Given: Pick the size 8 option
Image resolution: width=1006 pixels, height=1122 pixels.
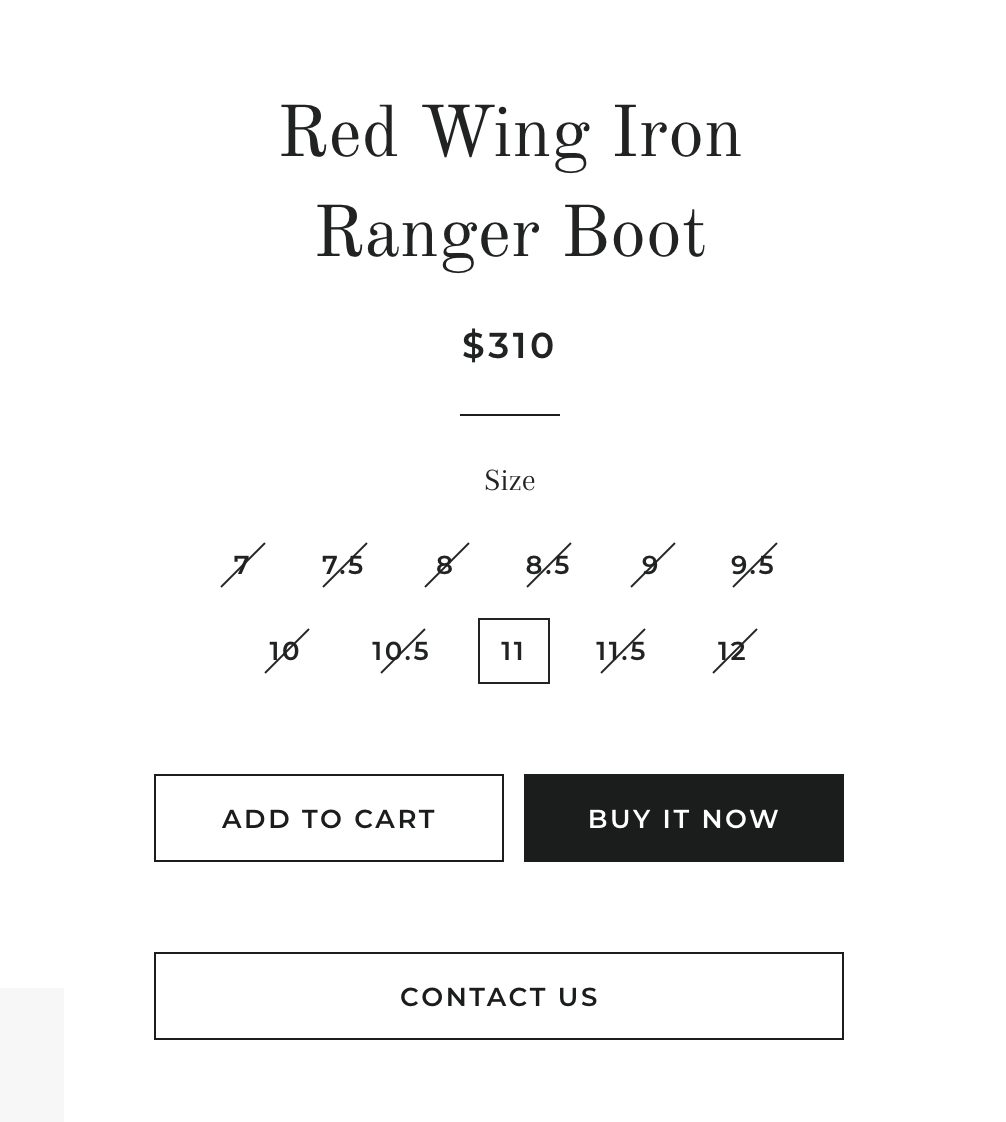Looking at the screenshot, I should 445,565.
